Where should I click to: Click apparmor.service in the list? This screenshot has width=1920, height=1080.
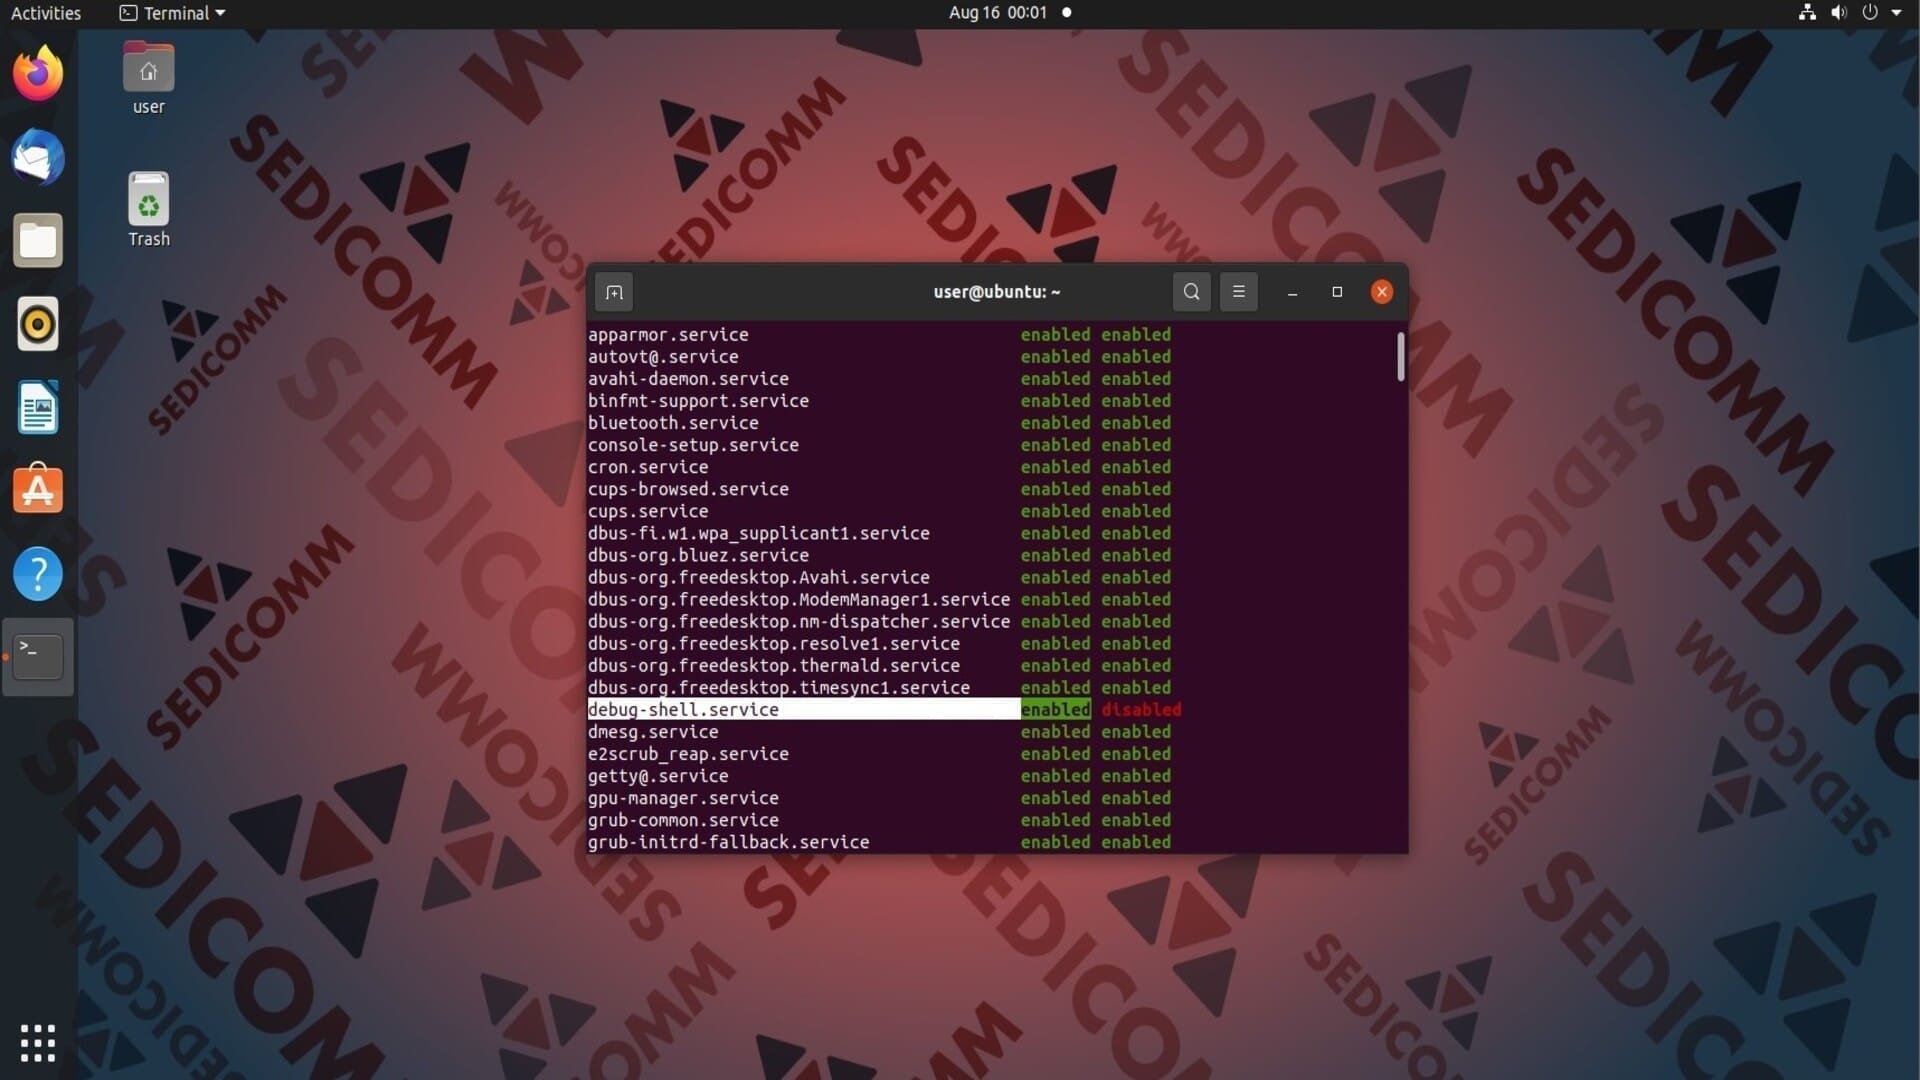pos(668,334)
